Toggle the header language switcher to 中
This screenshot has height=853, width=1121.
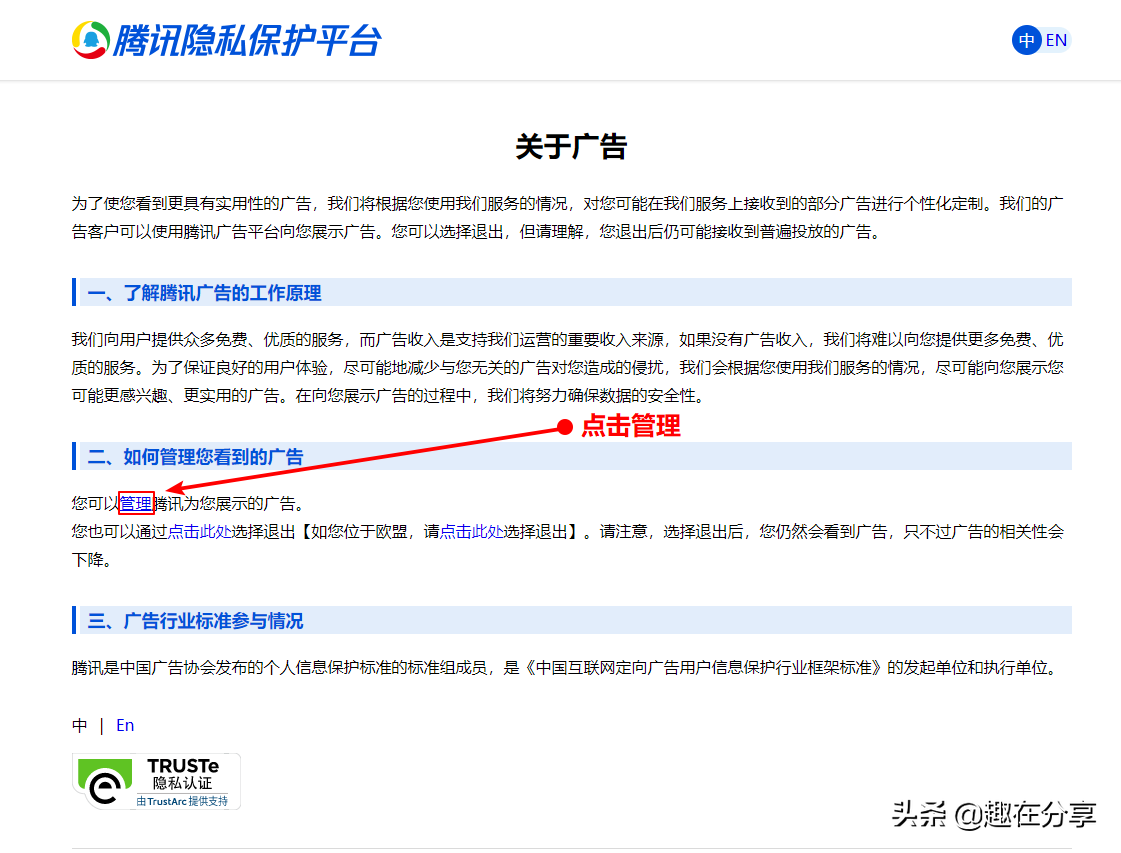click(x=1026, y=39)
